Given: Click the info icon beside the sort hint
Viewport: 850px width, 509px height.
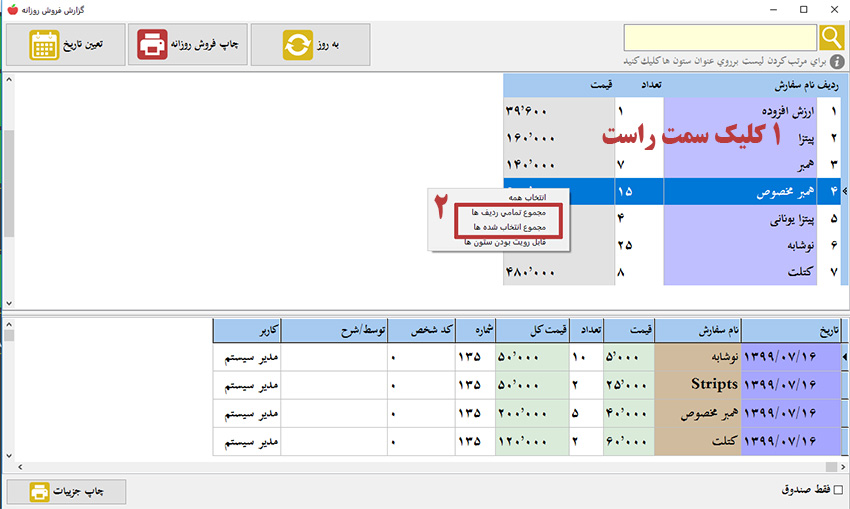Looking at the screenshot, I should [838, 61].
